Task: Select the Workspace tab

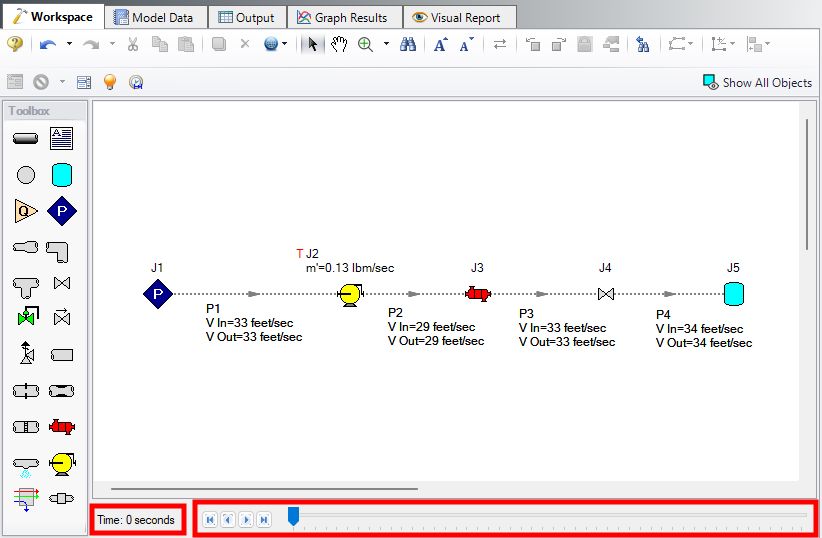Action: 52,16
